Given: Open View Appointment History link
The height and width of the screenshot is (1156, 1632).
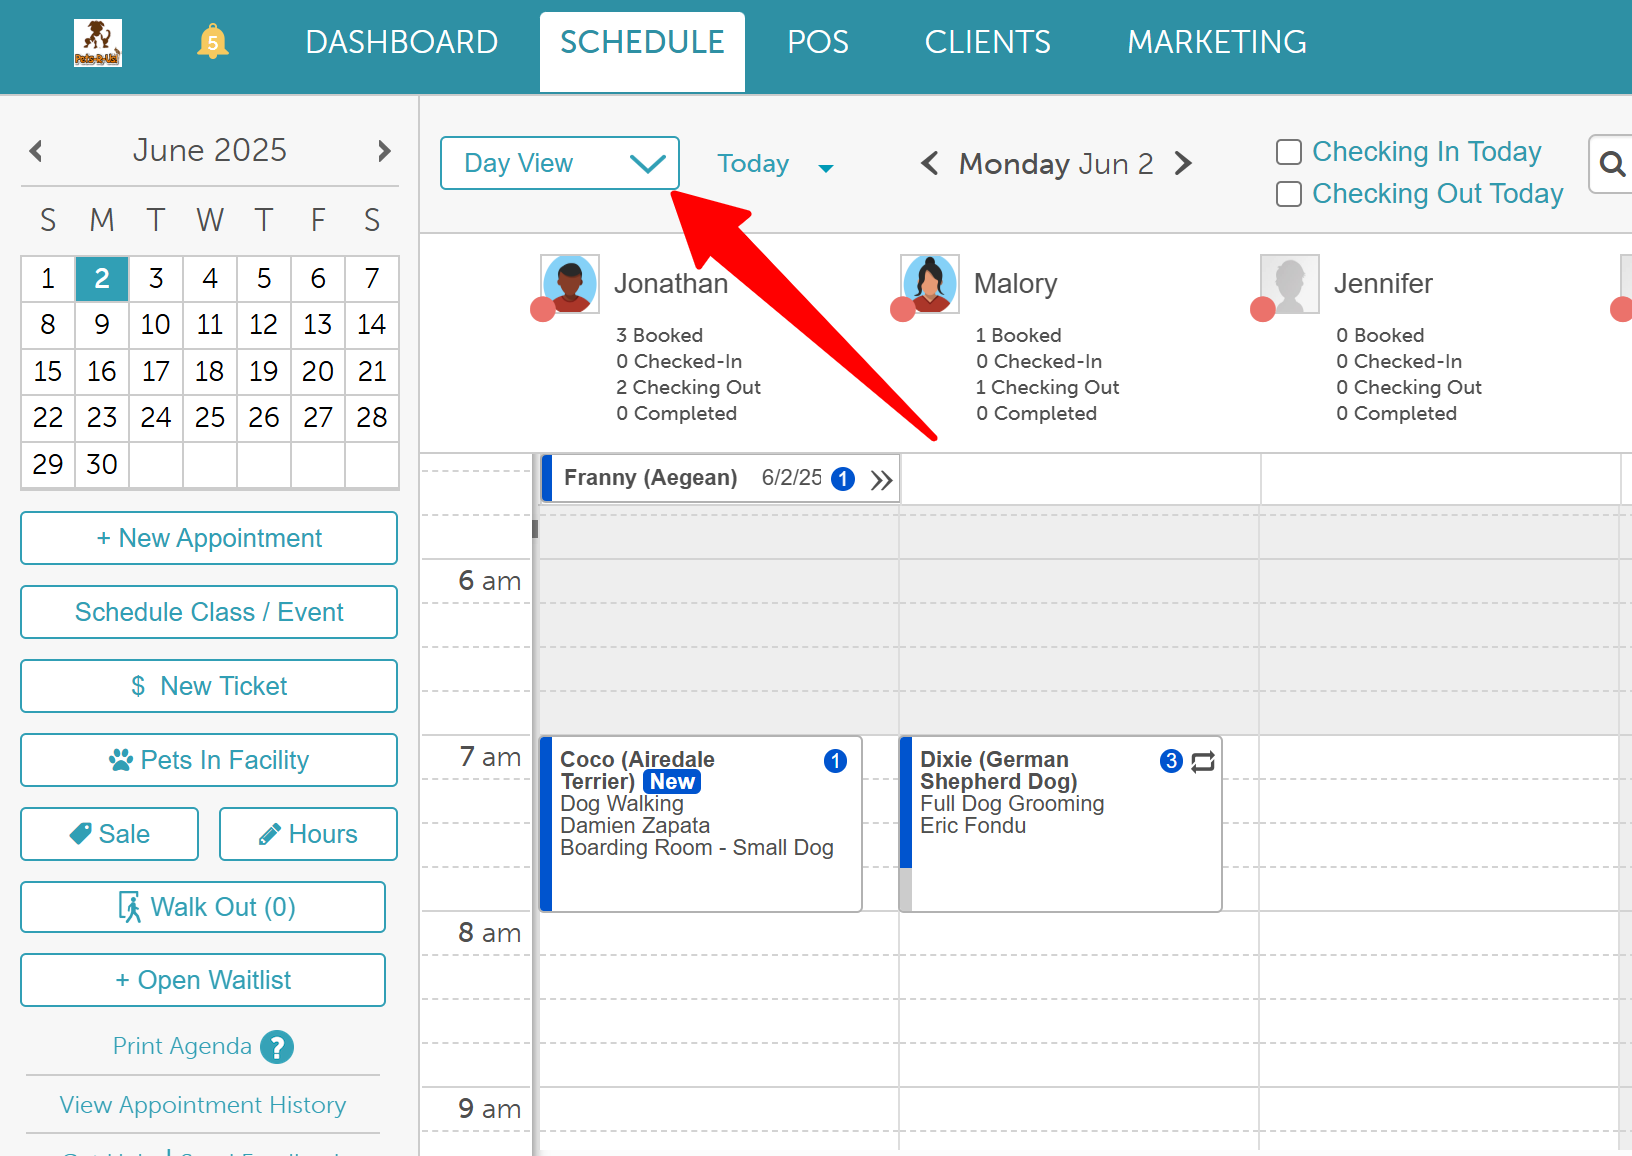Looking at the screenshot, I should (203, 1105).
